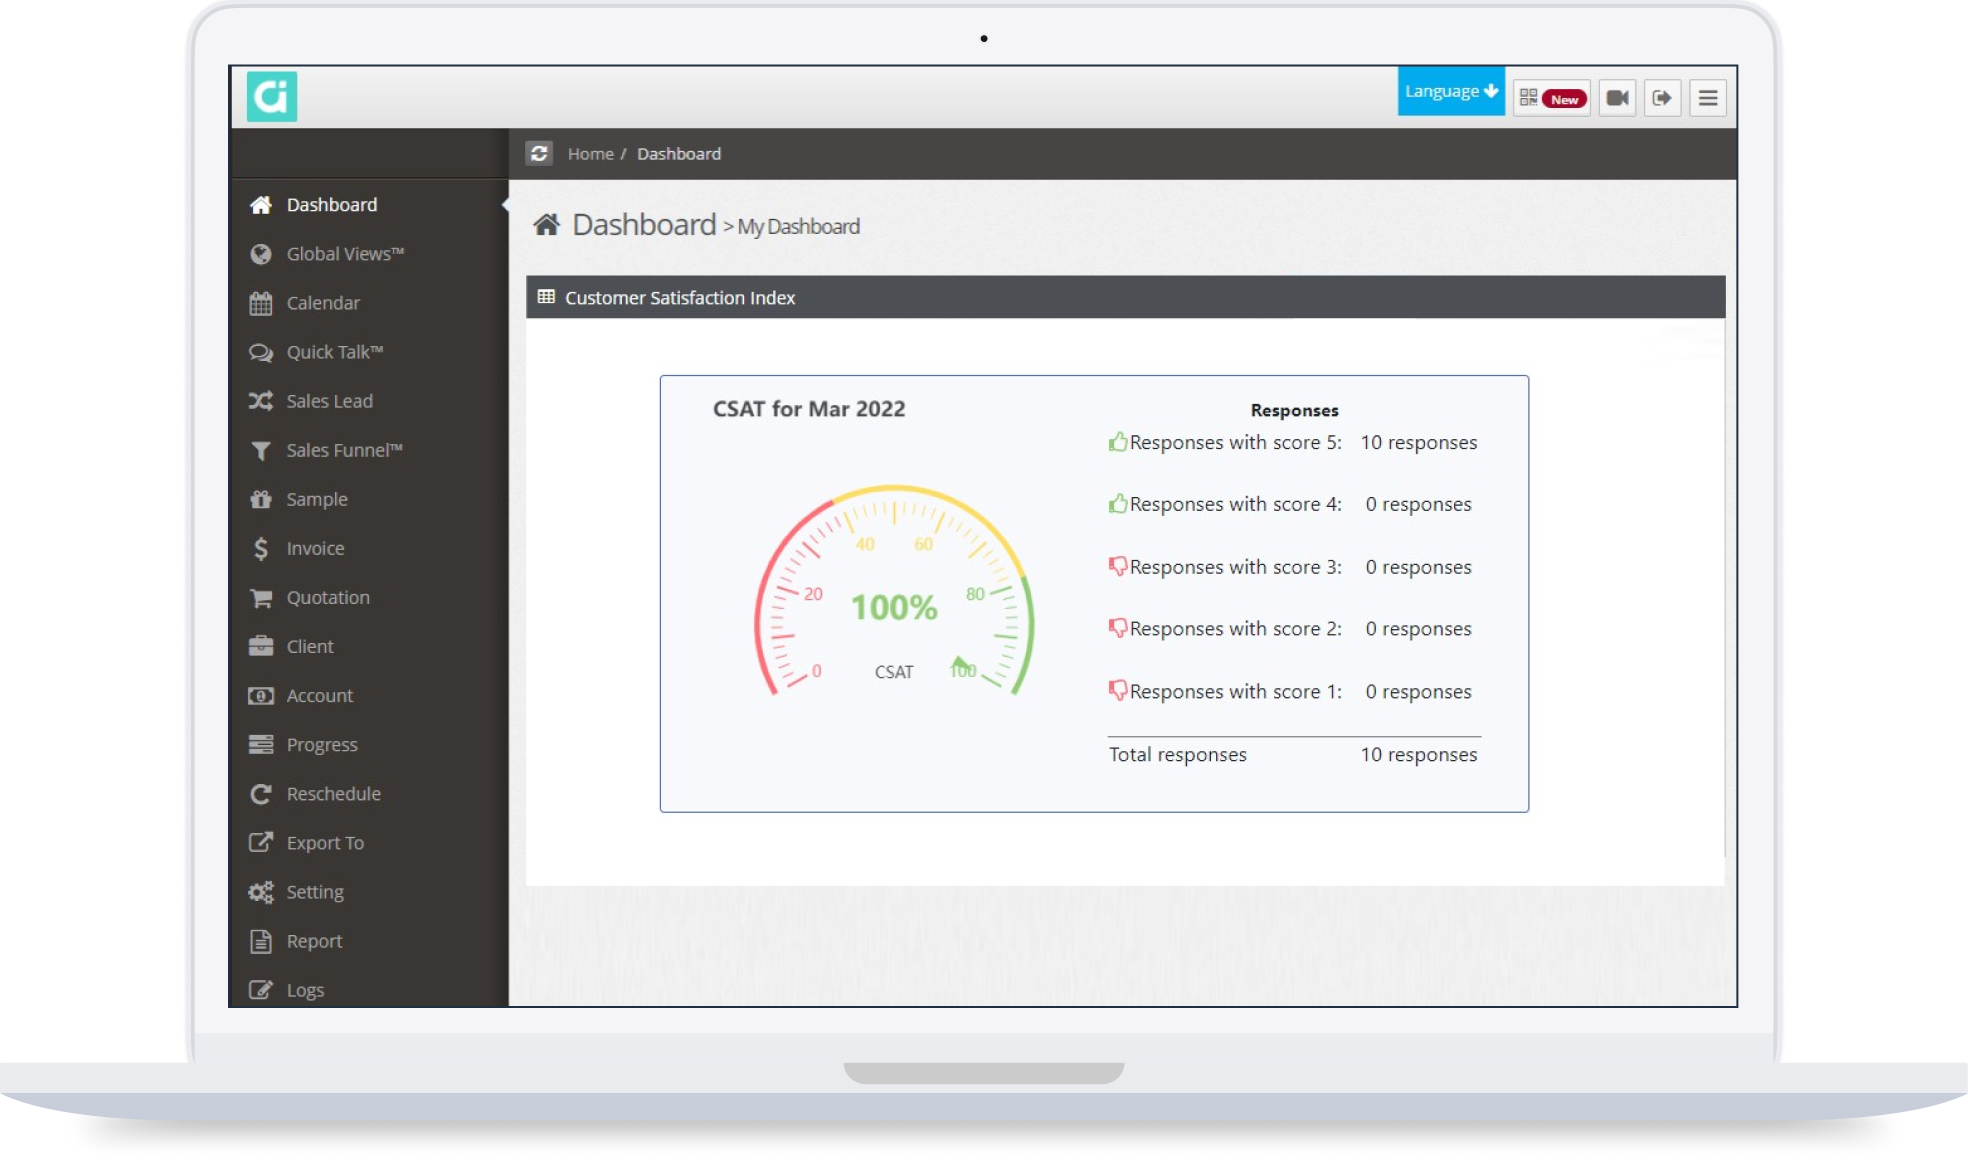The width and height of the screenshot is (1968, 1170).
Task: Click the app logo in header
Action: pos(272,97)
